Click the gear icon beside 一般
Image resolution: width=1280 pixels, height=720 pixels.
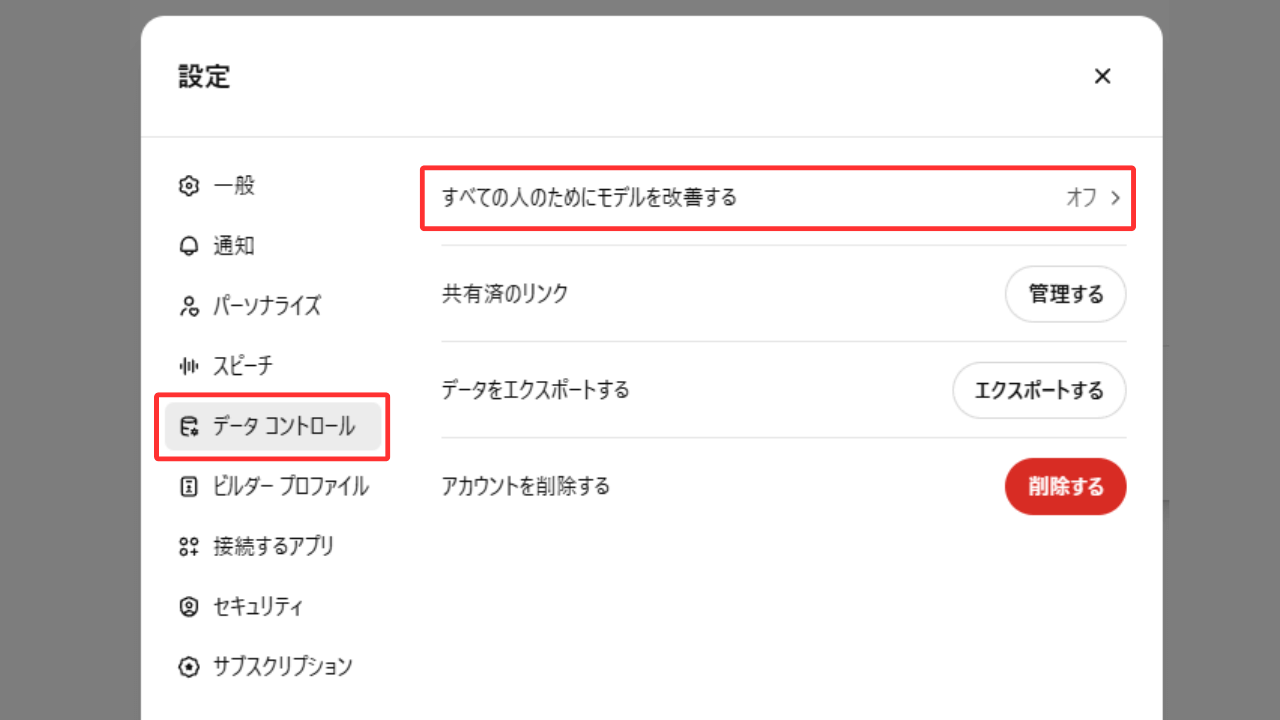pyautogui.click(x=188, y=186)
